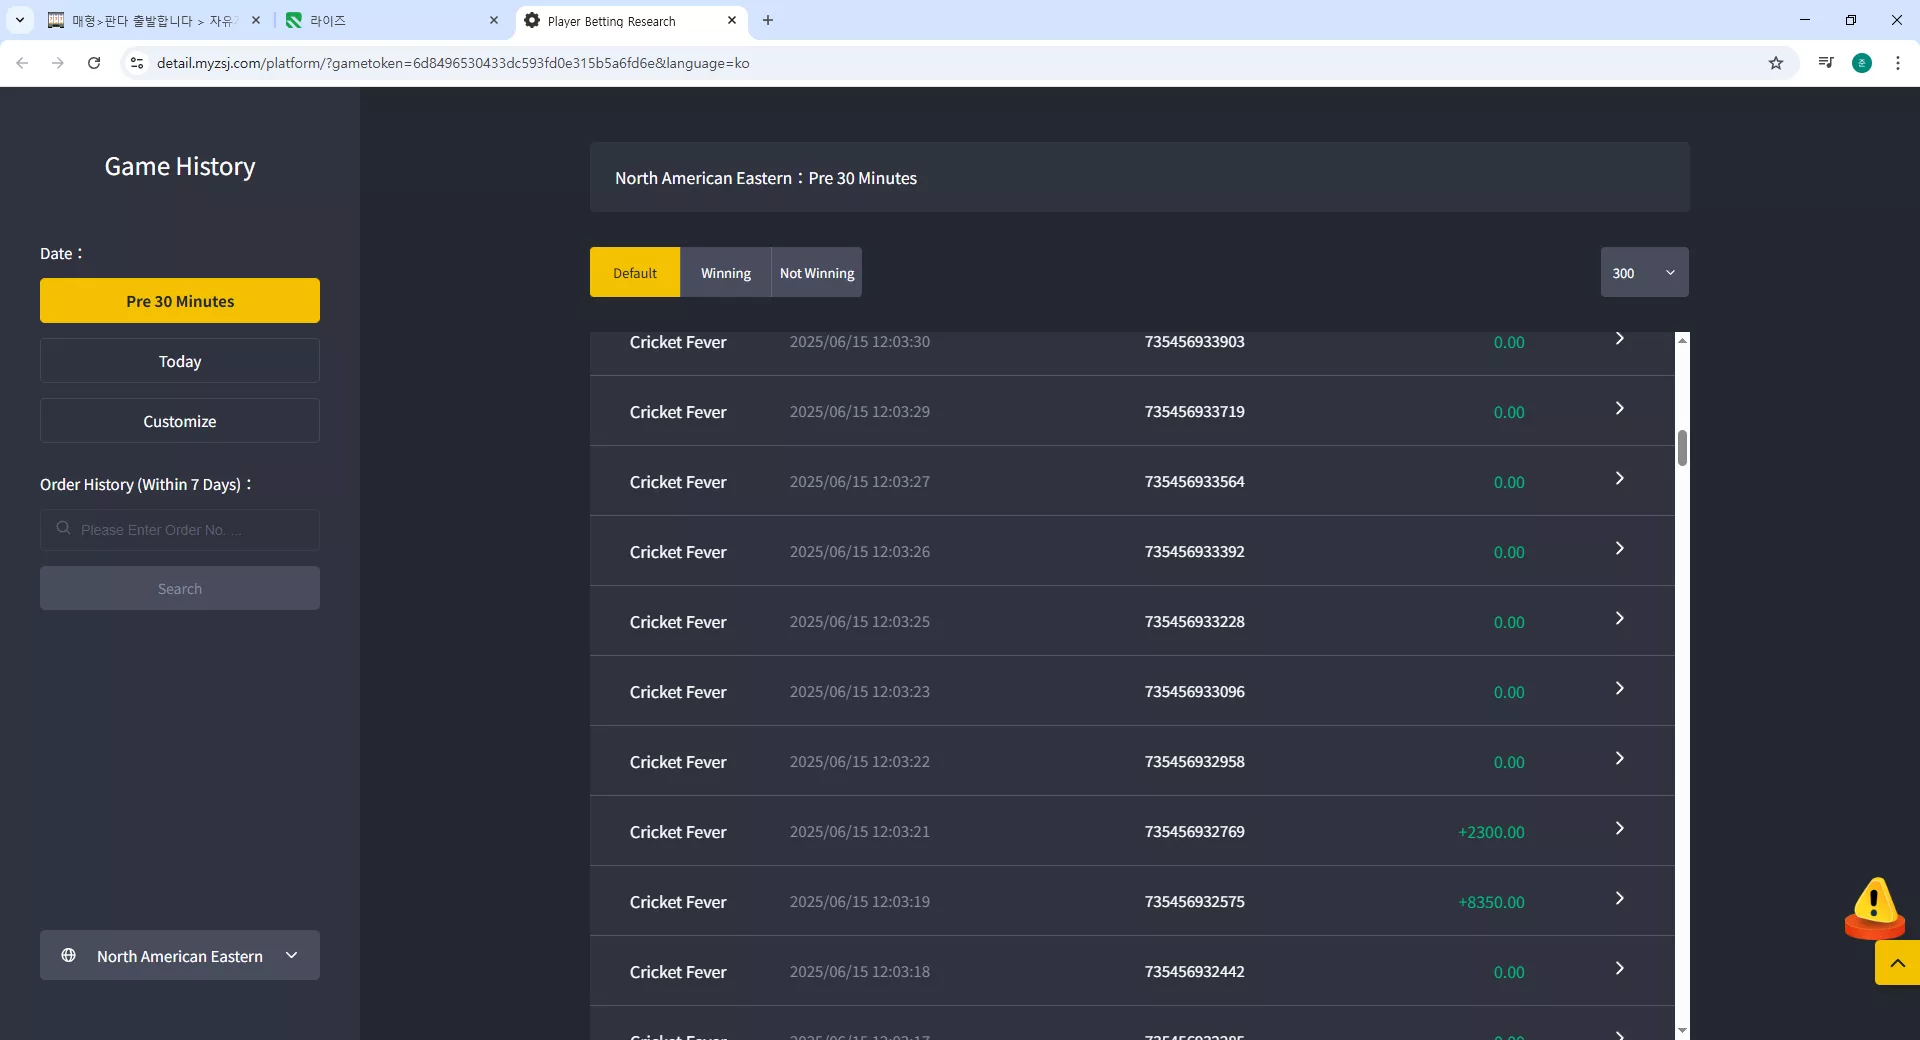This screenshot has height=1040, width=1920.
Task: Switch to the Not Winning tab
Action: coord(817,272)
